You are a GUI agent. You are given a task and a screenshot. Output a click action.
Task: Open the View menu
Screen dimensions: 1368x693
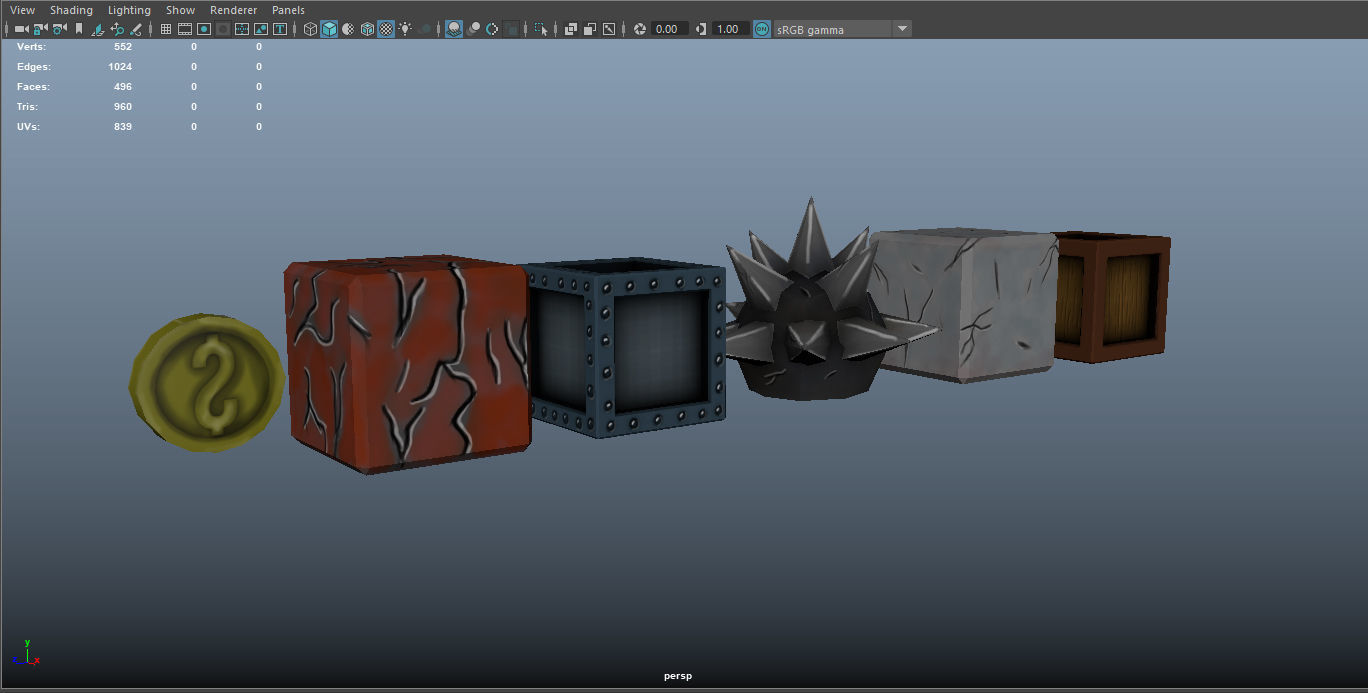pyautogui.click(x=22, y=10)
